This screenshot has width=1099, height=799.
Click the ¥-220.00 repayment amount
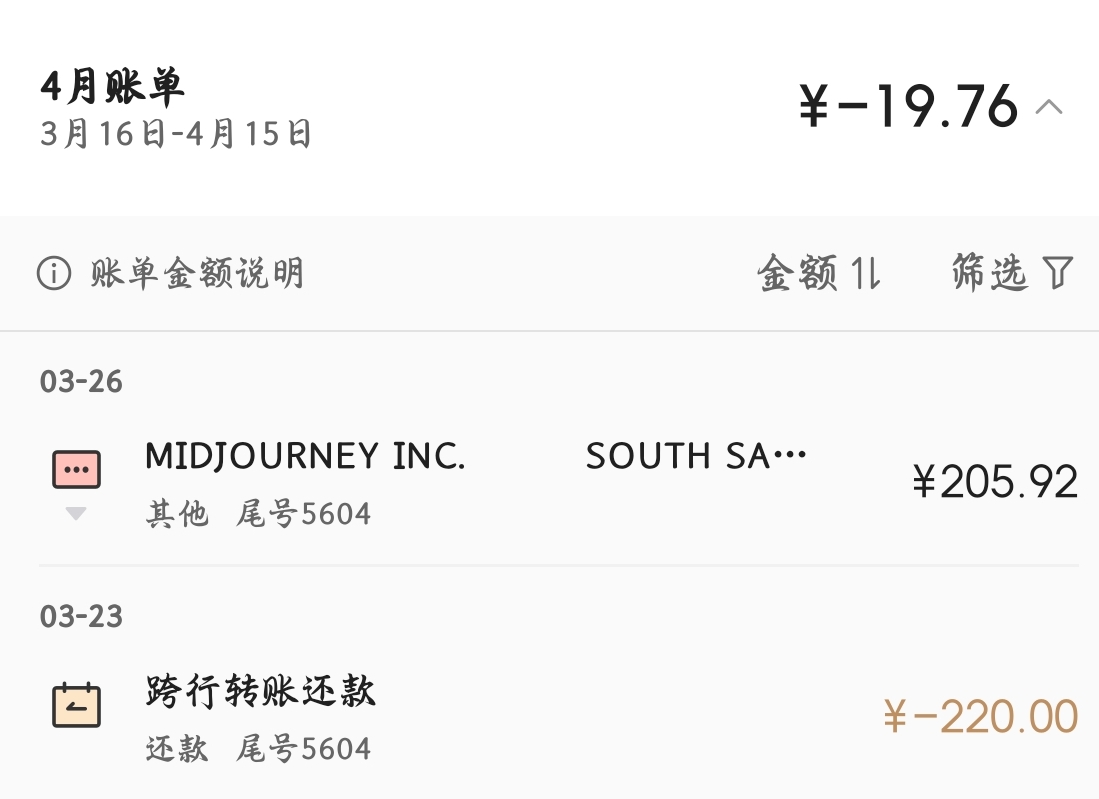click(981, 717)
